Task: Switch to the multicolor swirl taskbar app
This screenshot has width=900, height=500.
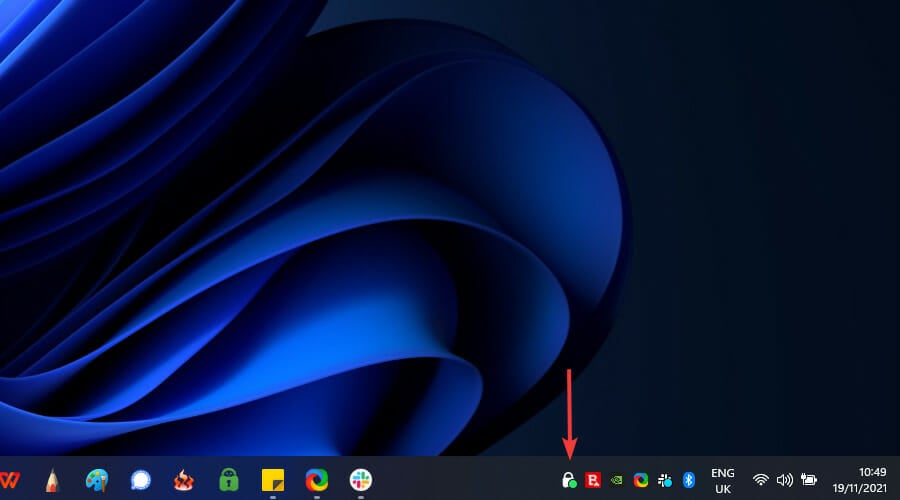Action: tap(317, 480)
